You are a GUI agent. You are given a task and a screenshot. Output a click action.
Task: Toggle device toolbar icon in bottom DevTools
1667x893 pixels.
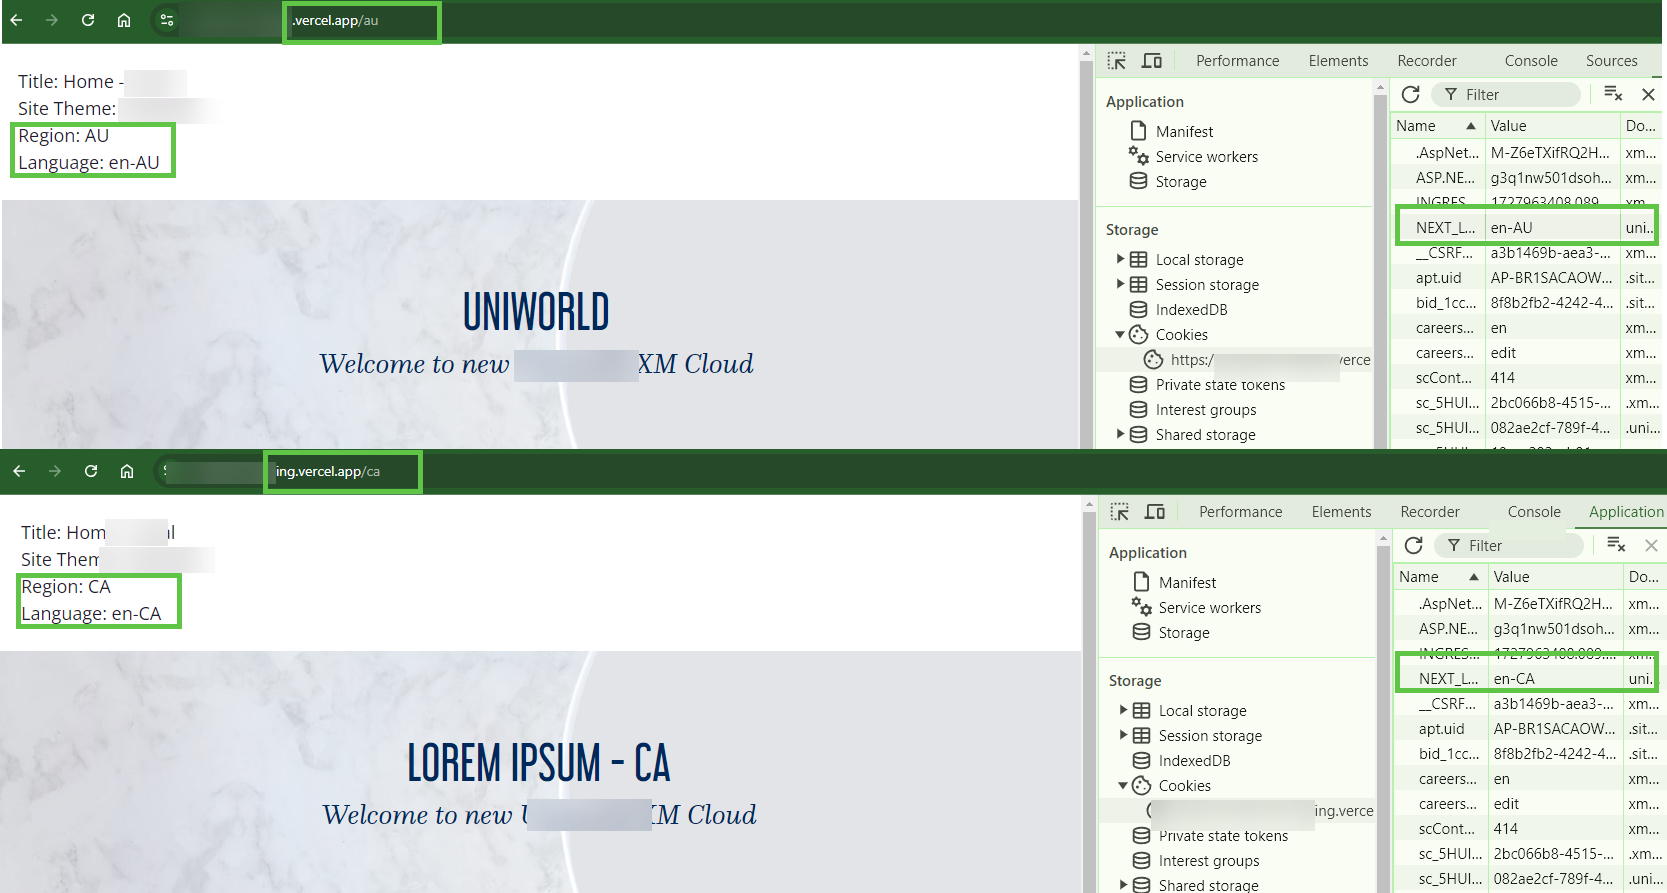(1155, 512)
